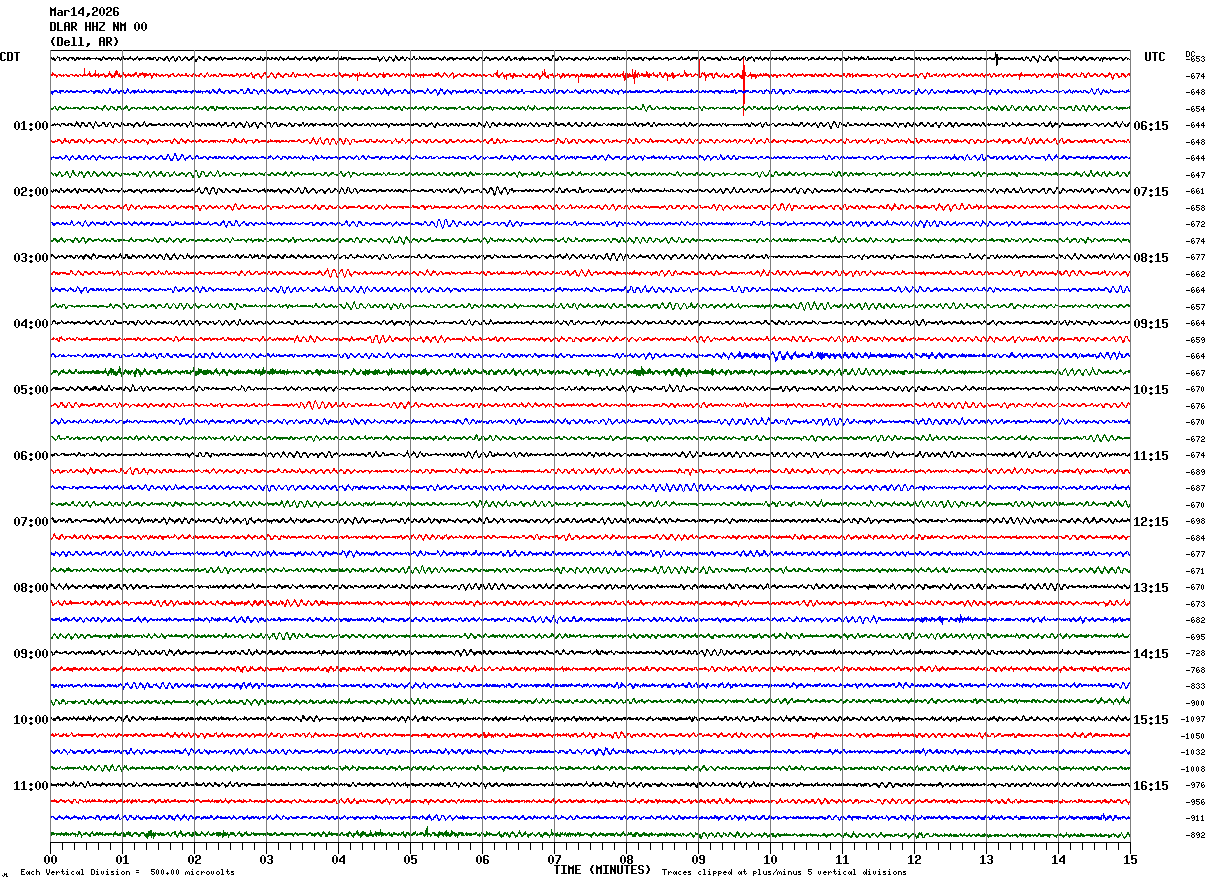This screenshot has width=1210, height=886.
Task: Click the 05:00 CDT row label
Action: click(30, 390)
